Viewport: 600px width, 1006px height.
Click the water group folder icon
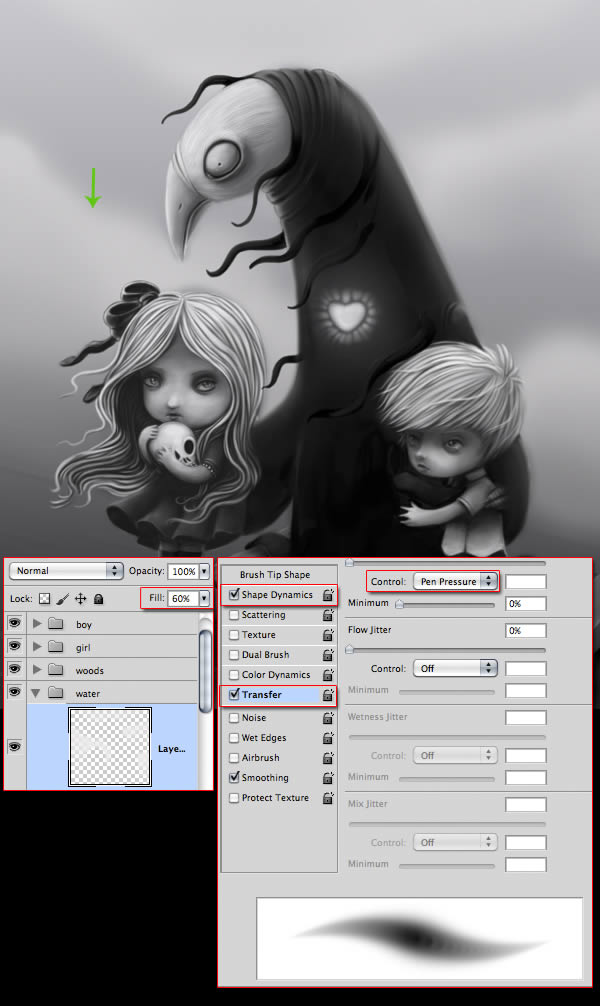pyautogui.click(x=56, y=693)
